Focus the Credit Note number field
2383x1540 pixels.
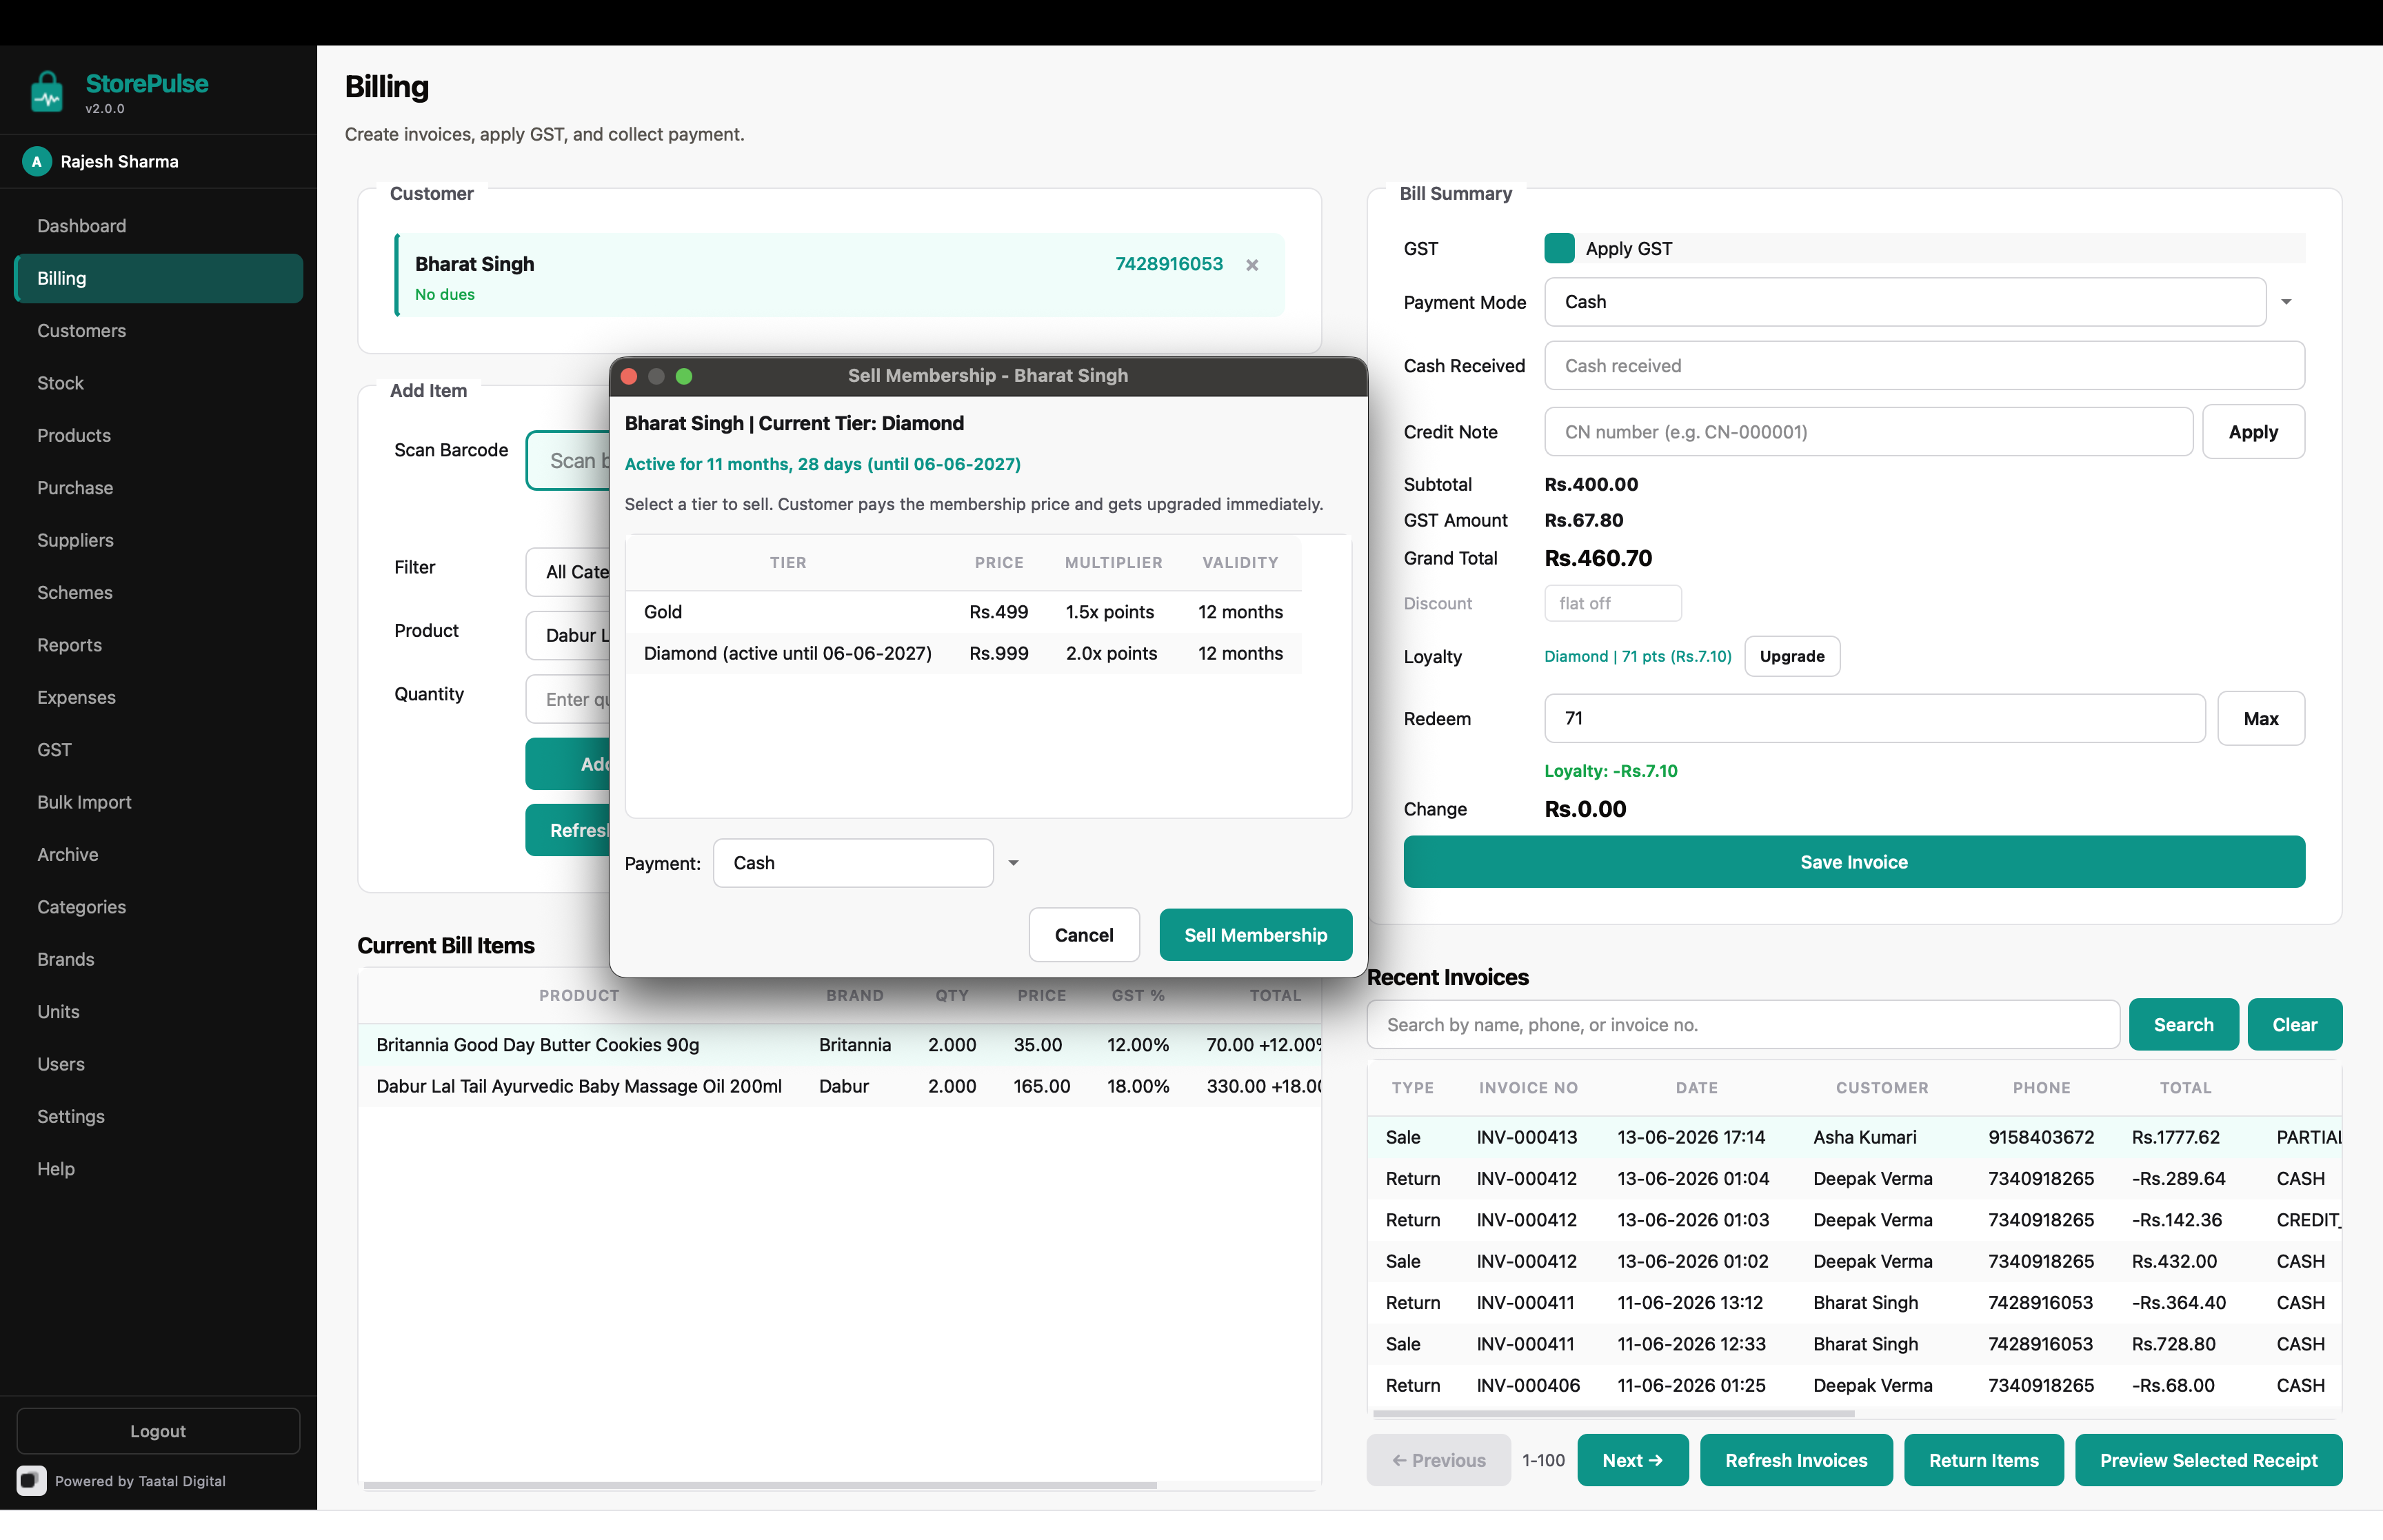pyautogui.click(x=1868, y=432)
